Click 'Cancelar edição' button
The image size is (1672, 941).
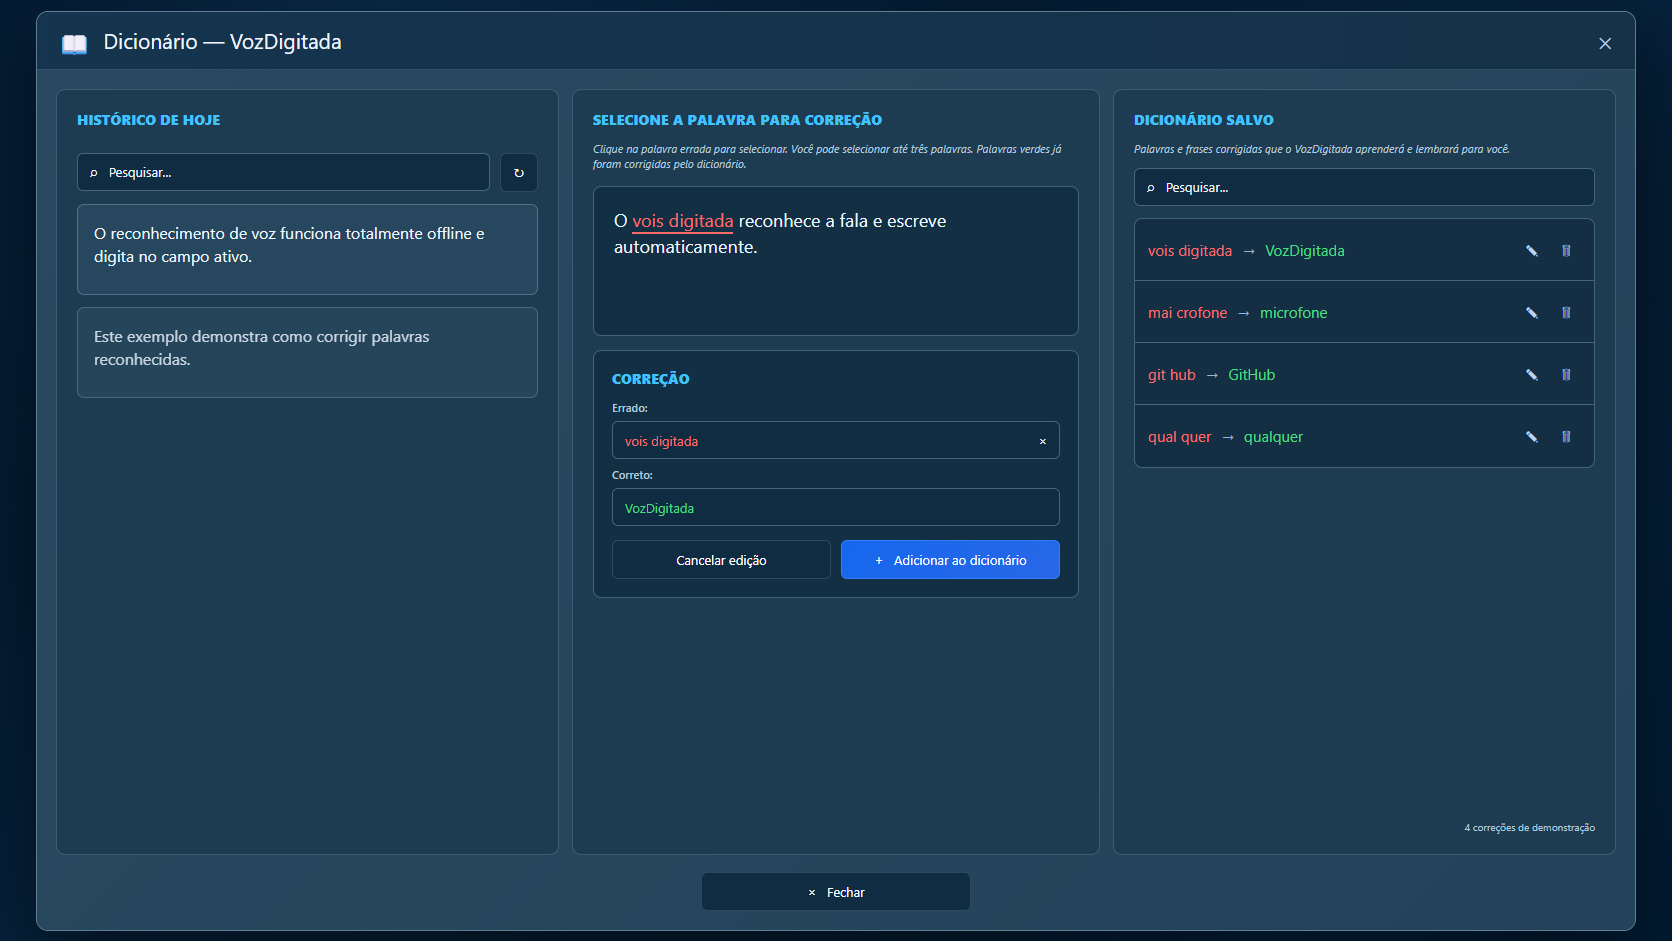pos(721,560)
